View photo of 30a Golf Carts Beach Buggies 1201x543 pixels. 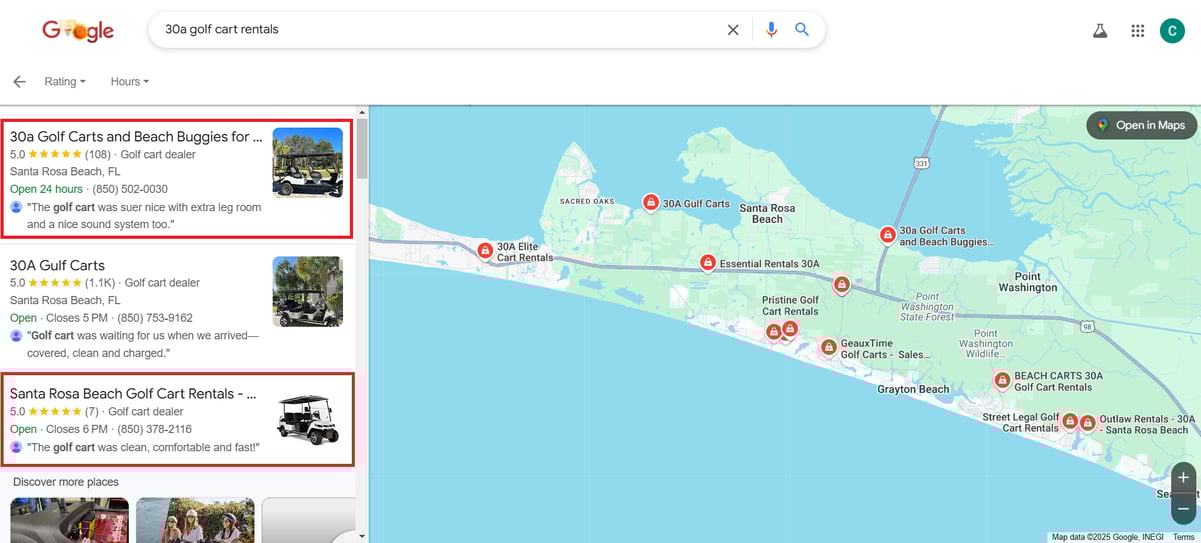pos(307,163)
